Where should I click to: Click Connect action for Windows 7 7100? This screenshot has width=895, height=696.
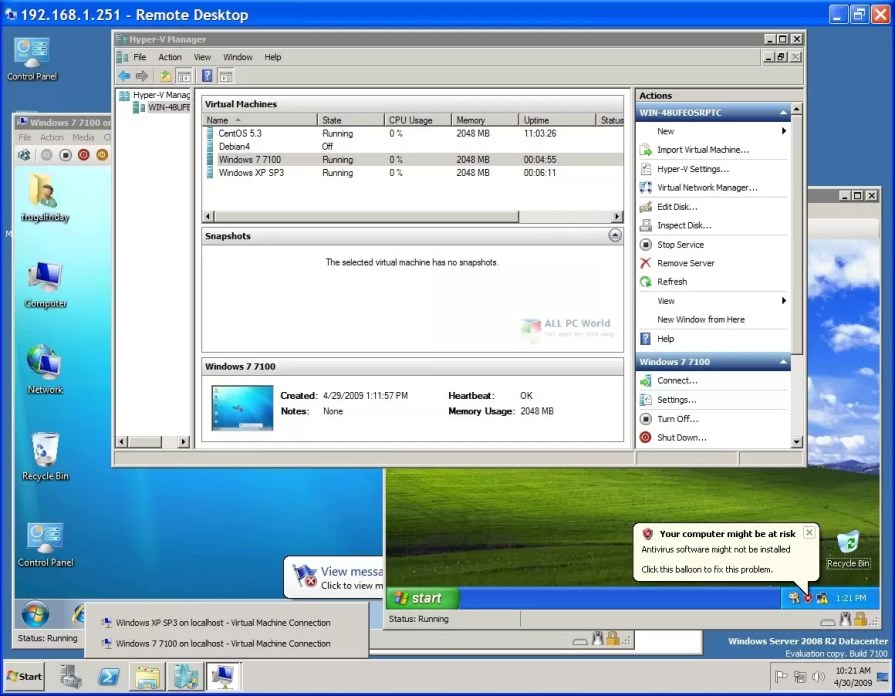pyautogui.click(x=677, y=380)
